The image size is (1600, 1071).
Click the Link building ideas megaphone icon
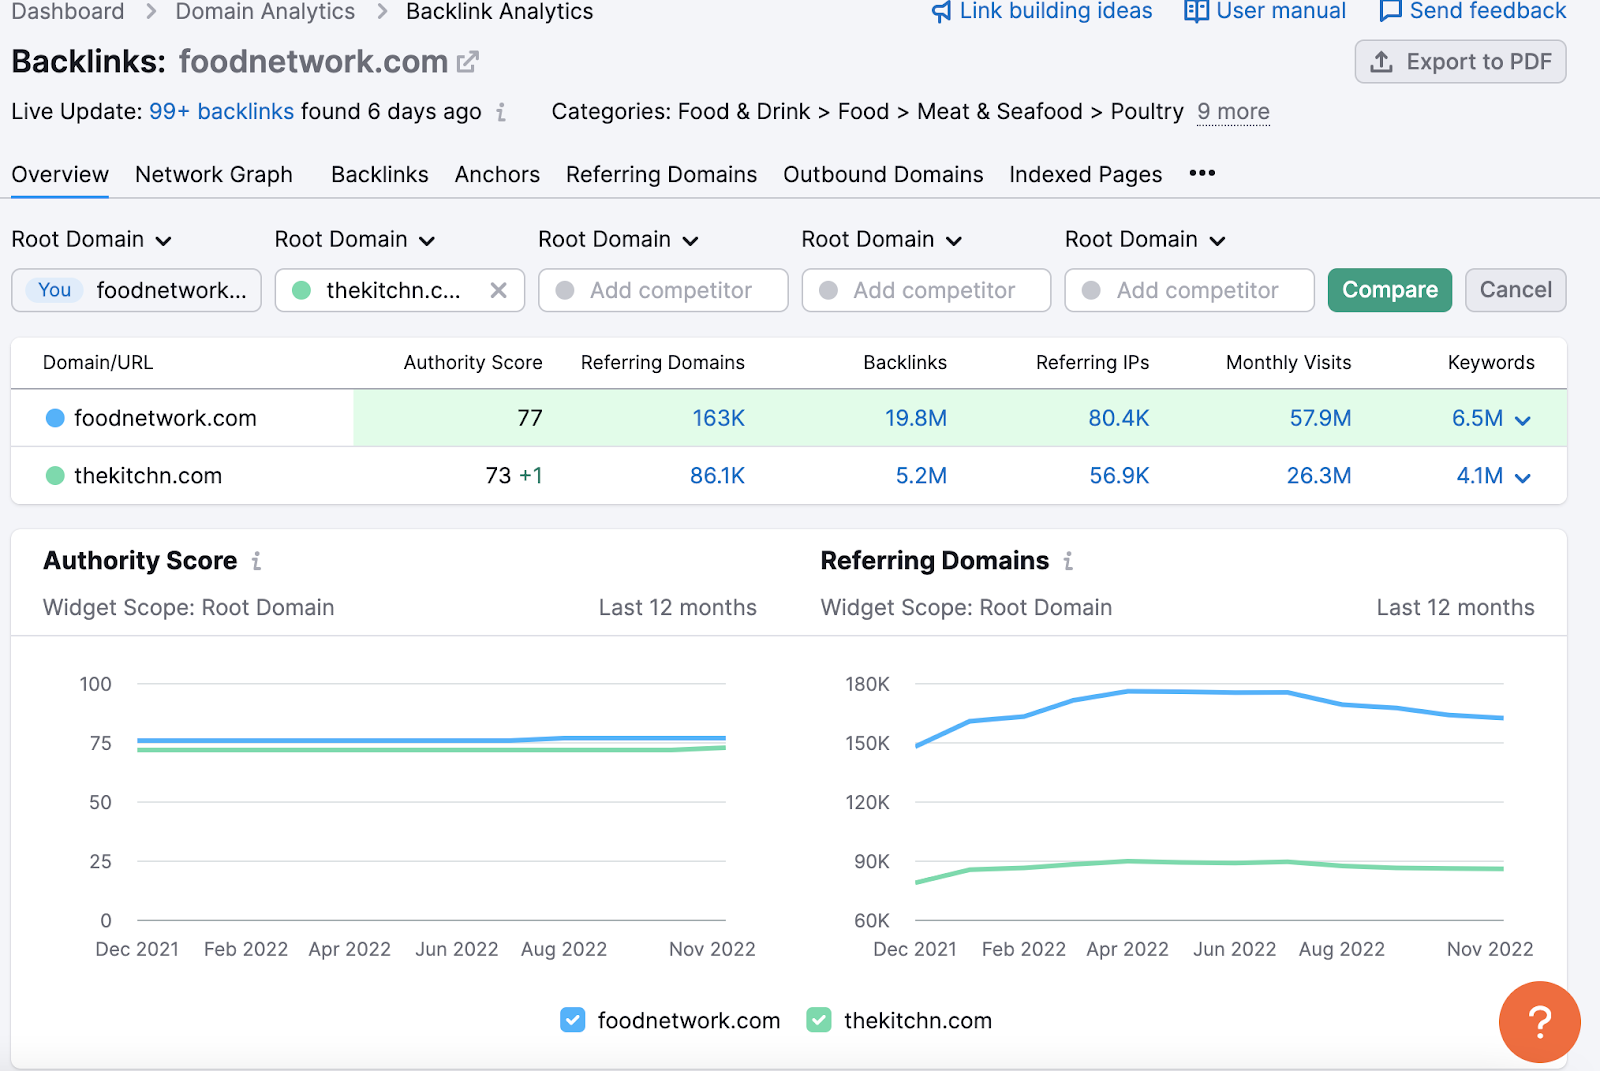tap(941, 12)
